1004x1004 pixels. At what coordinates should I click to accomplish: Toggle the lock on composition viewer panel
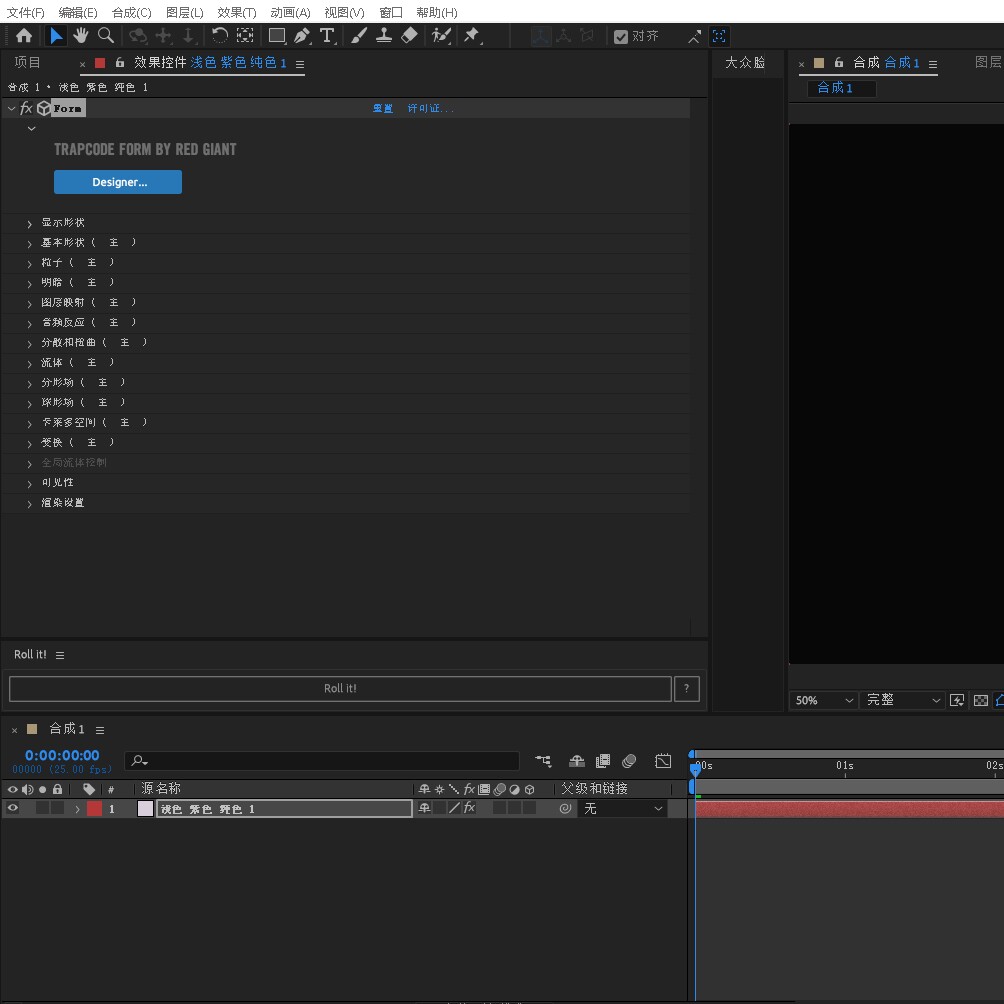839,62
